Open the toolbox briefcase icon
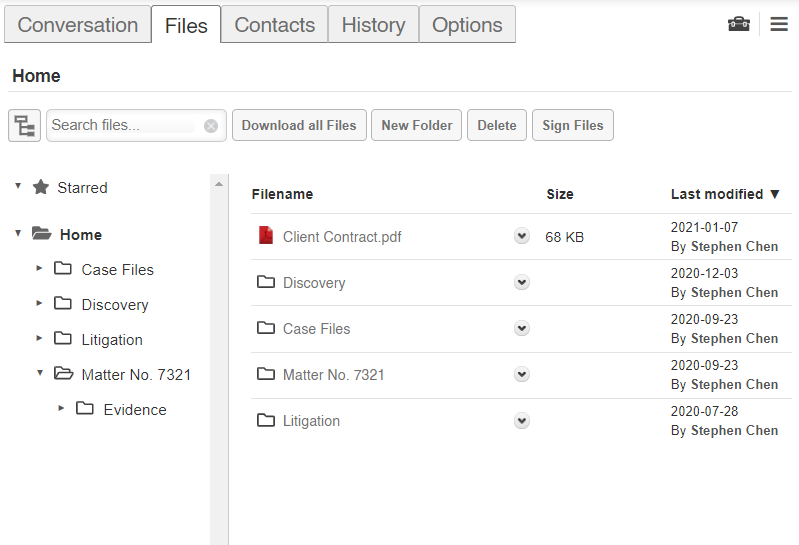 coord(738,24)
